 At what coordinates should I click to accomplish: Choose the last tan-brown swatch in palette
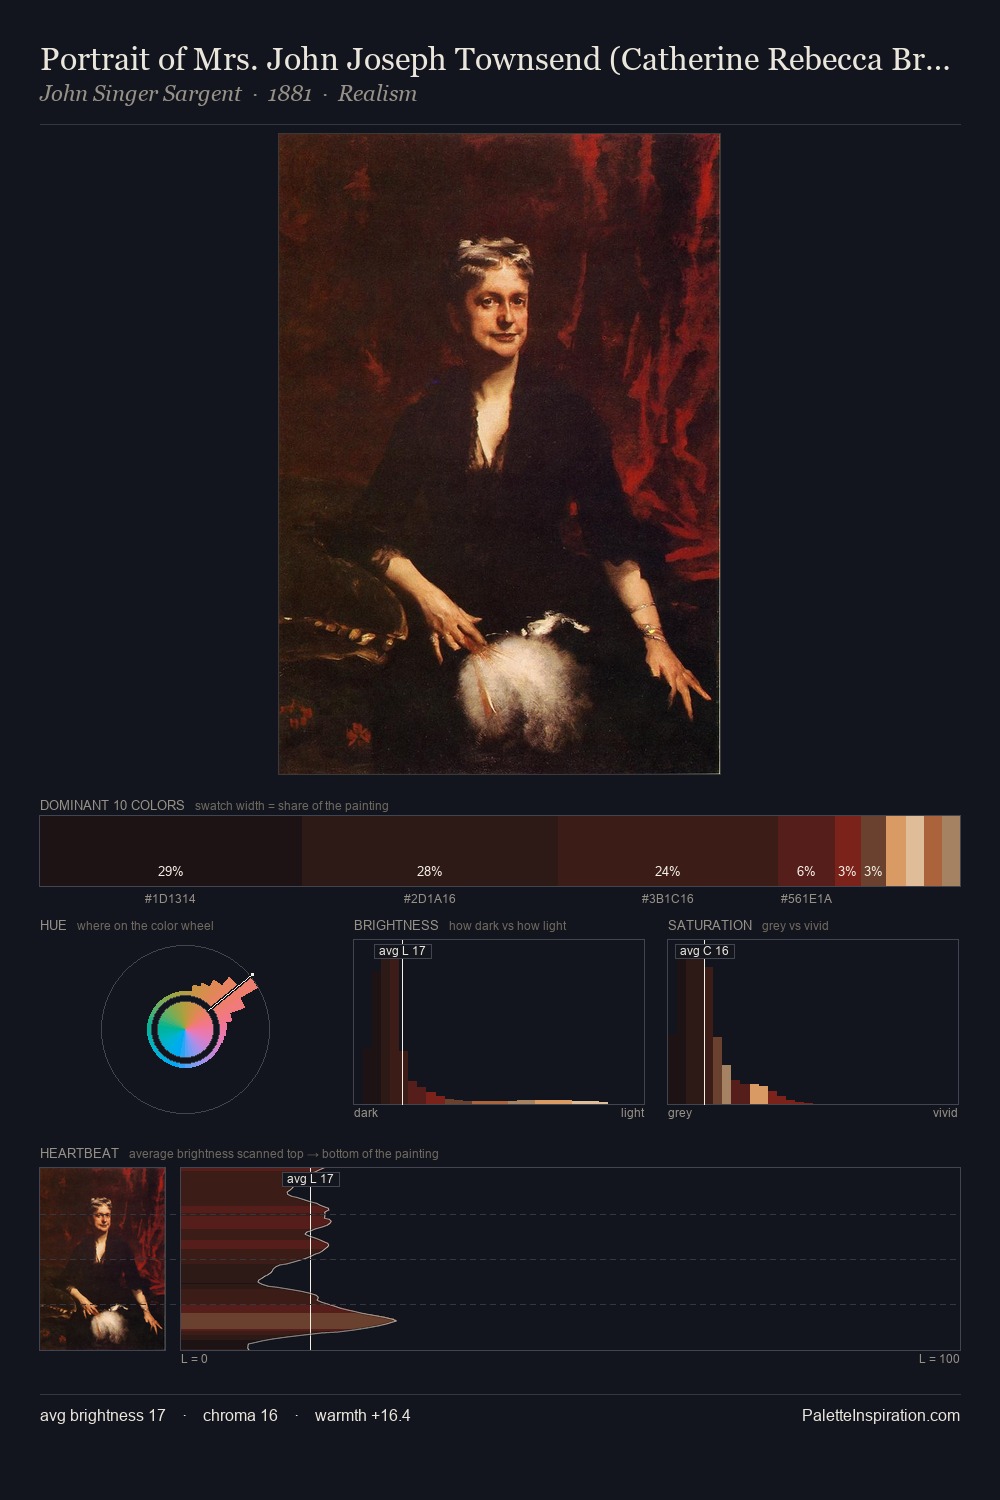[951, 851]
